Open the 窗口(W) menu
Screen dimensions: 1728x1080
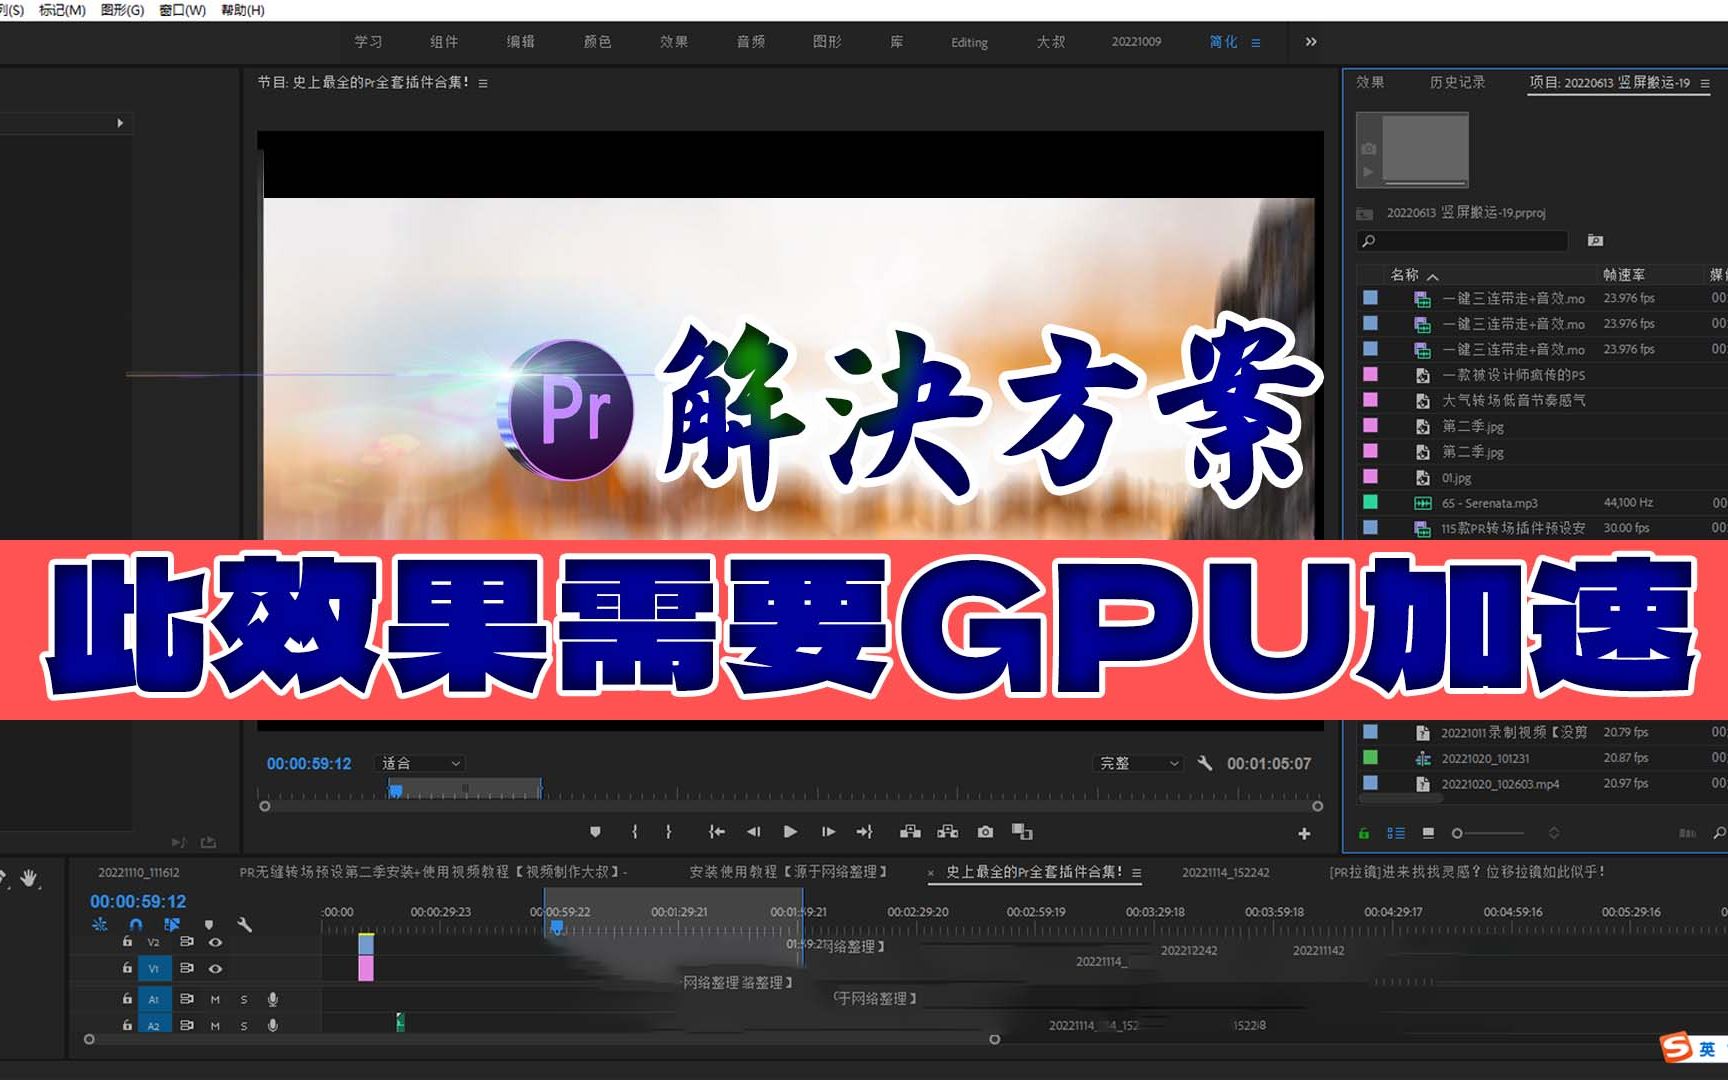coord(182,10)
